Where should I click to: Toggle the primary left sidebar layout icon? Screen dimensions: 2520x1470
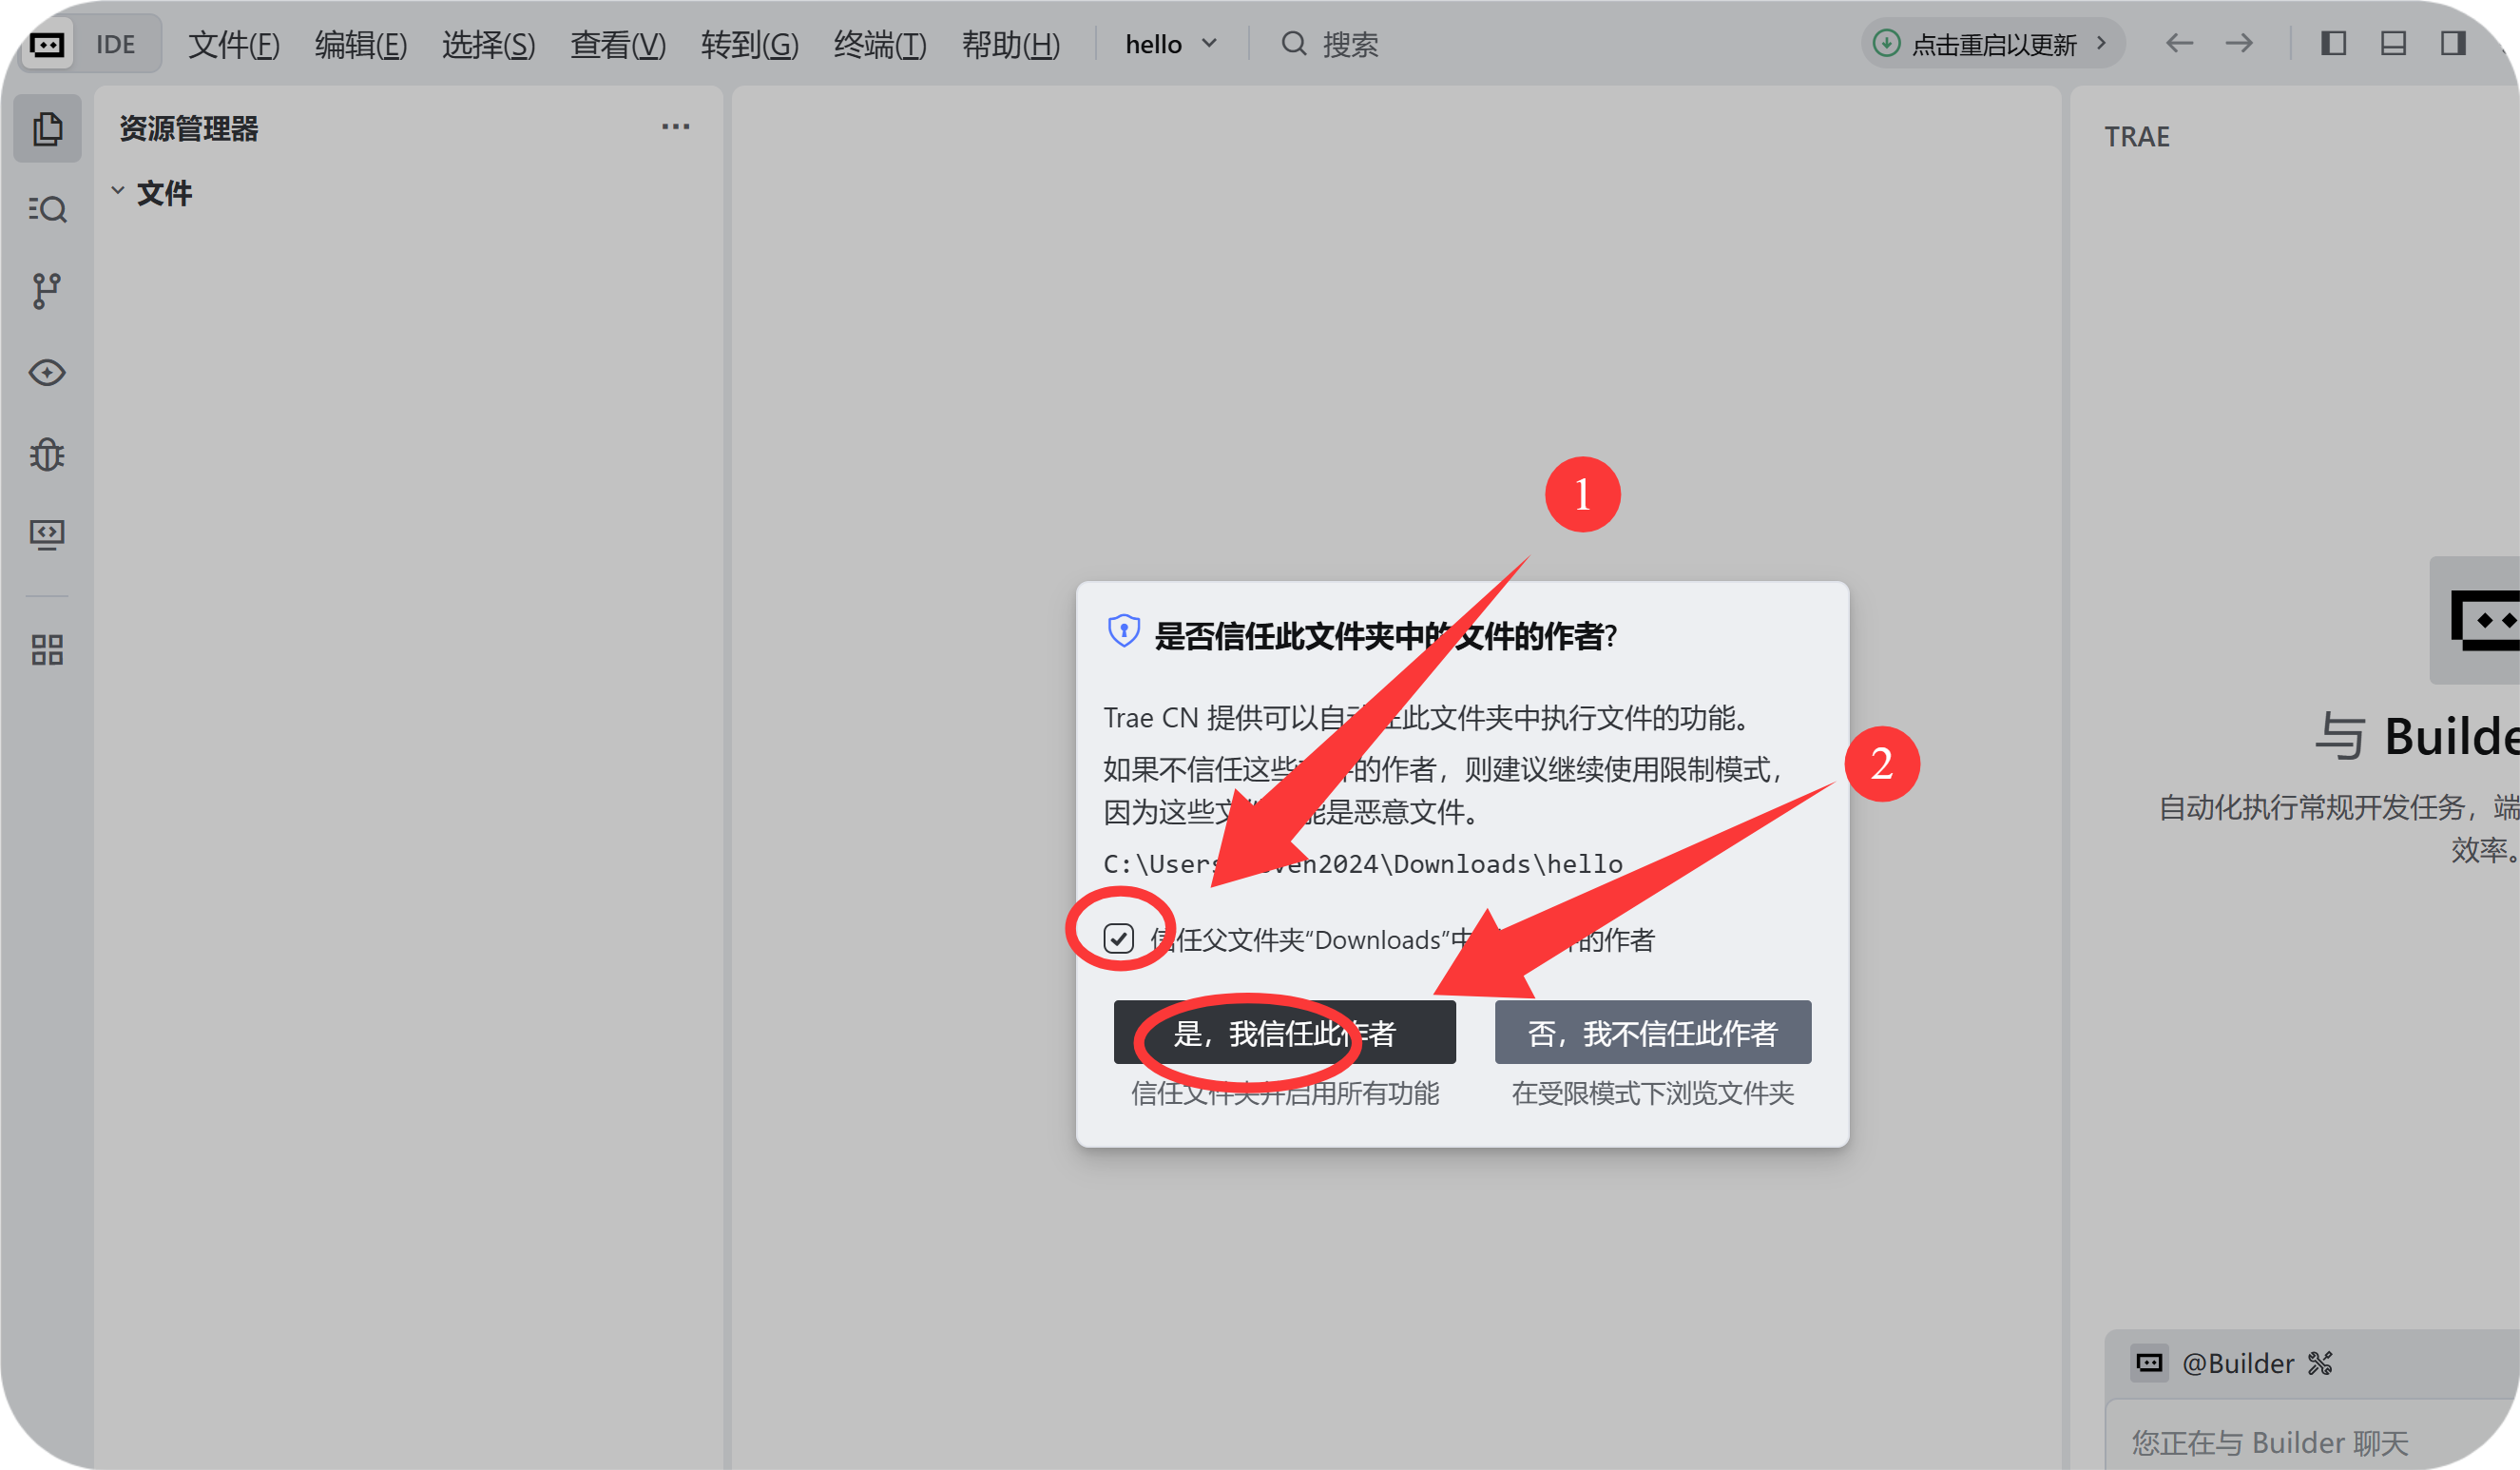click(2333, 43)
